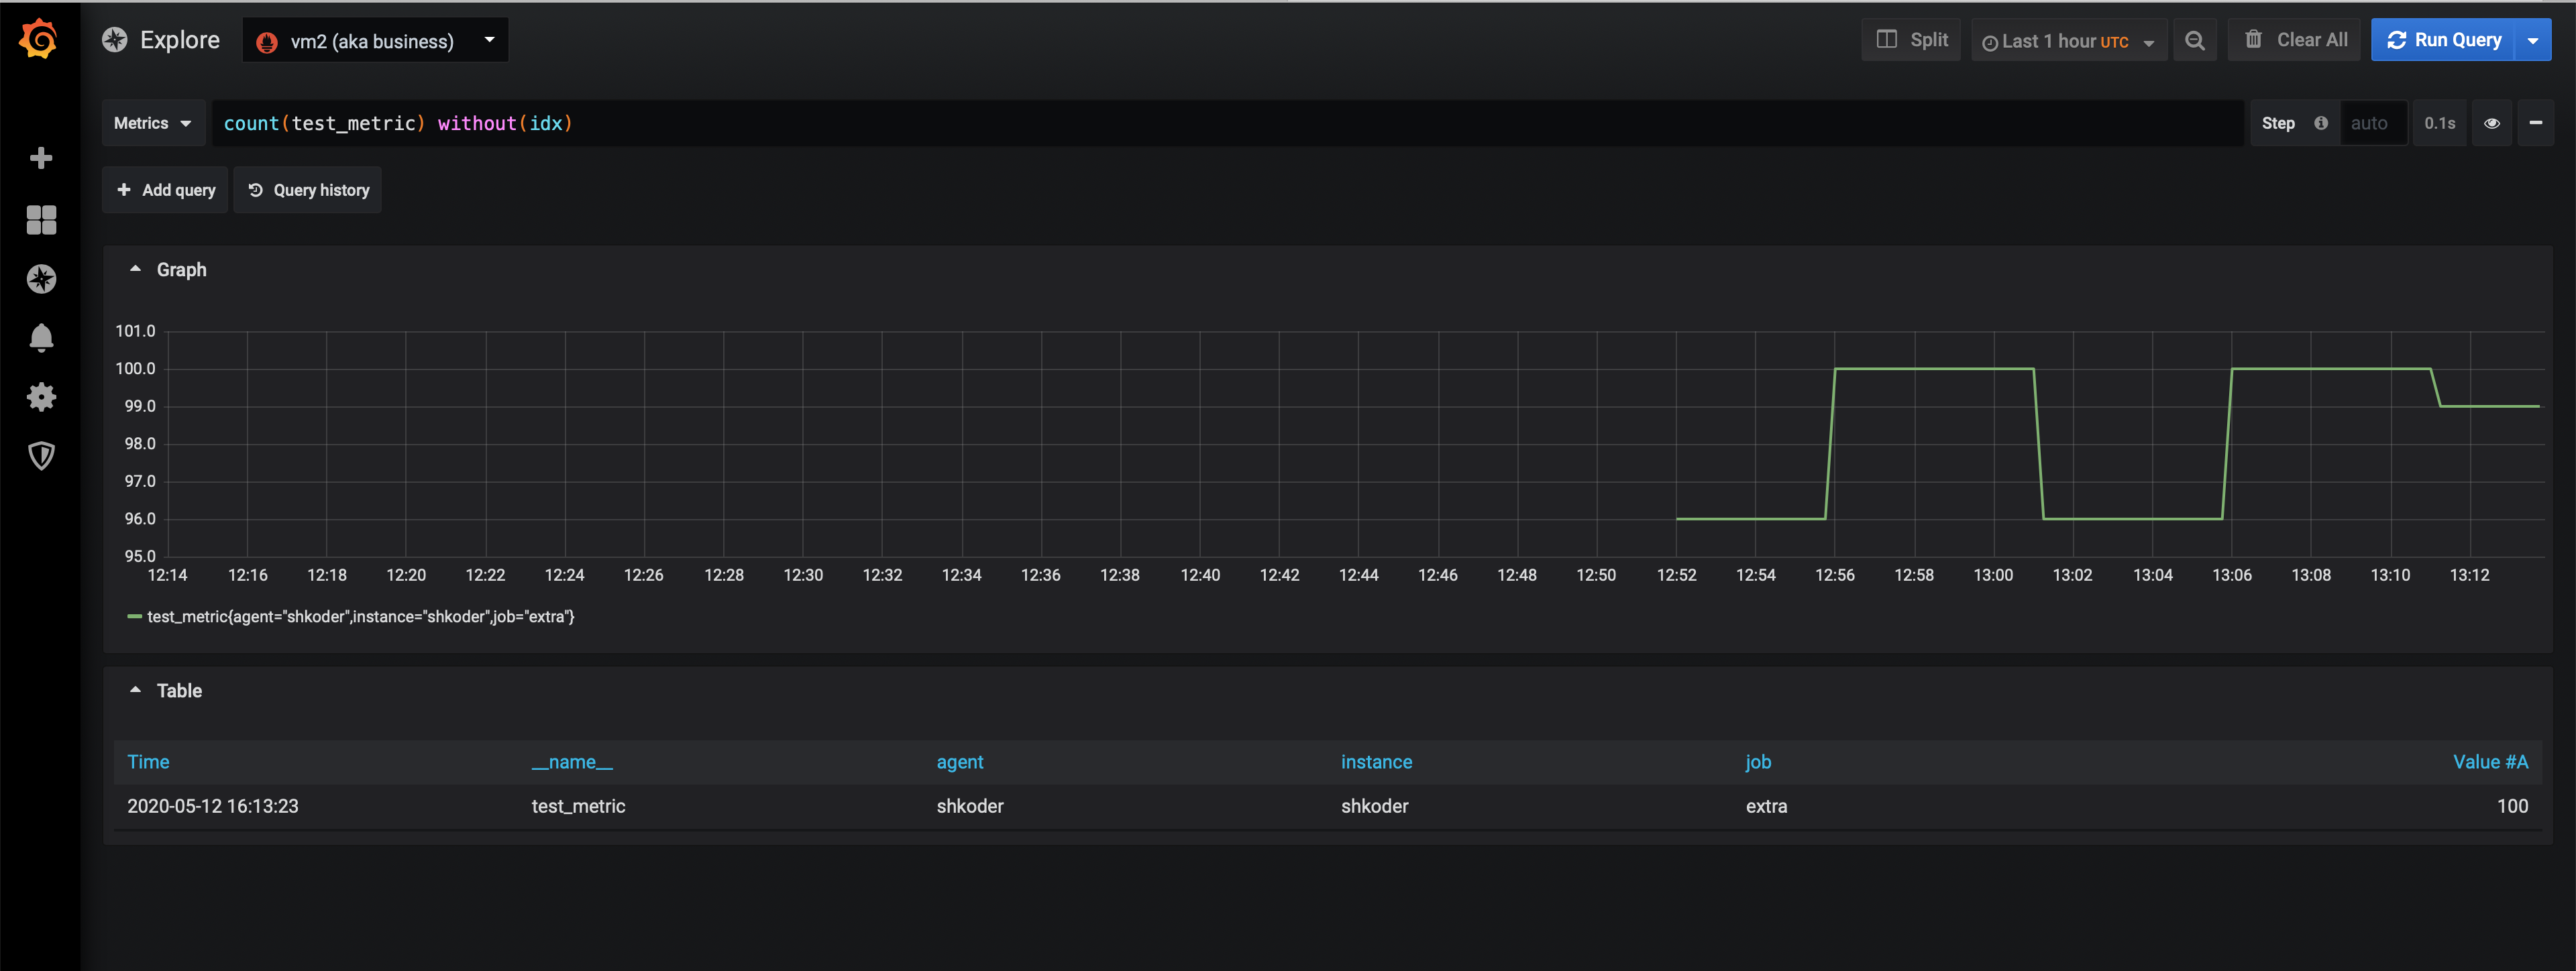This screenshot has width=2576, height=971.
Task: Open the Server Admin shield icon
Action: 41,456
